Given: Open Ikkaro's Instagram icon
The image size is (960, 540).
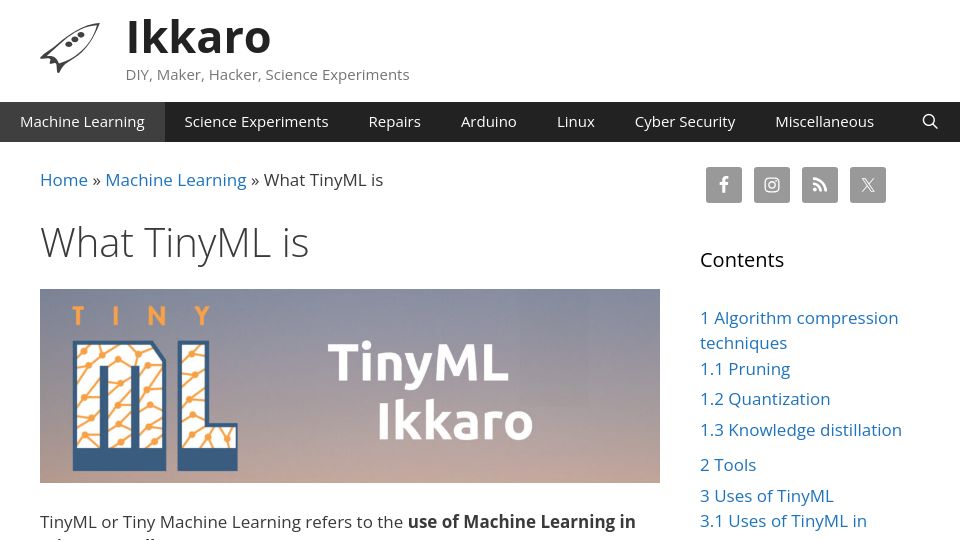Looking at the screenshot, I should [x=771, y=185].
